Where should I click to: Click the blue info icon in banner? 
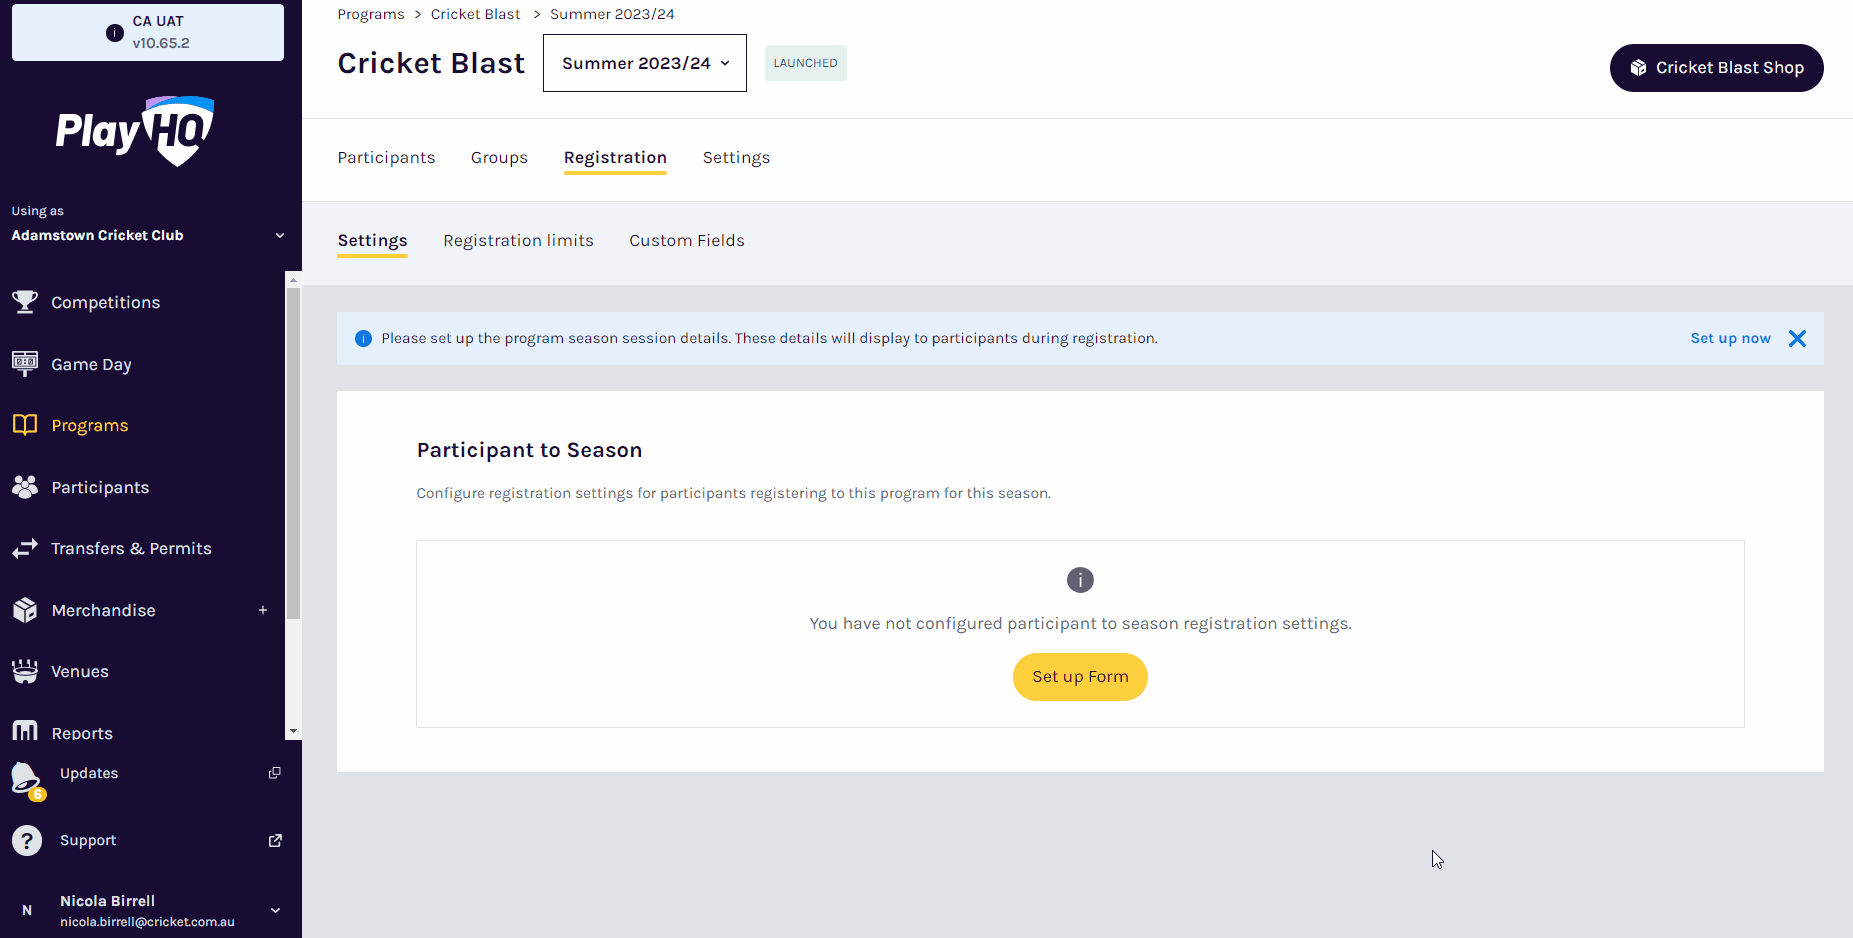click(x=363, y=339)
